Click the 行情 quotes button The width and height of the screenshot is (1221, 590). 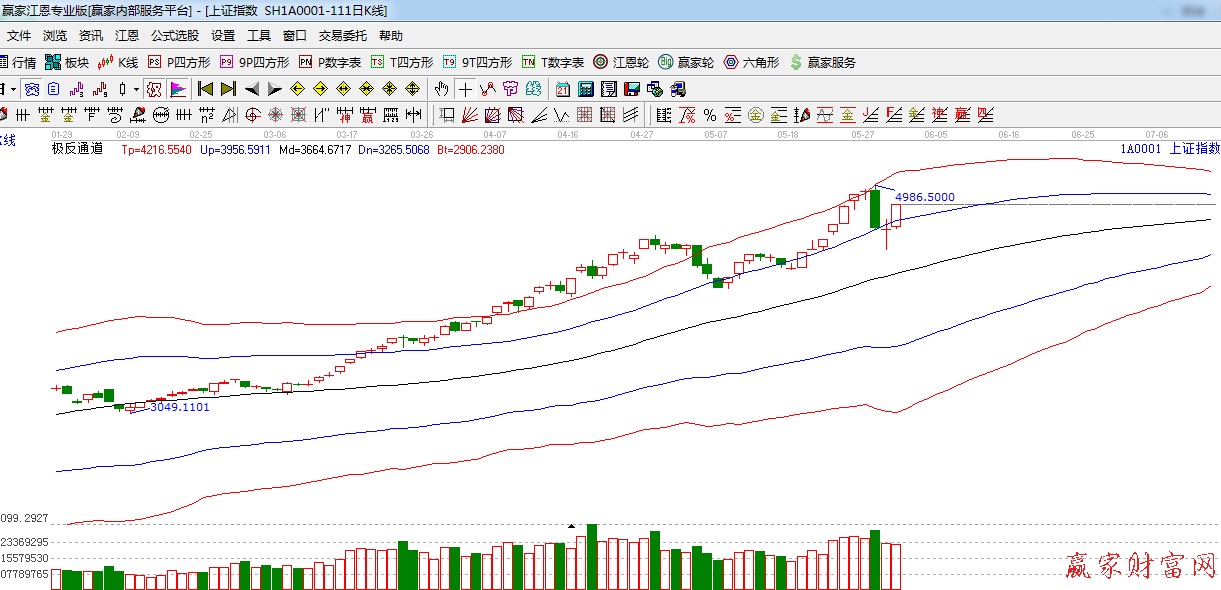pyautogui.click(x=18, y=62)
